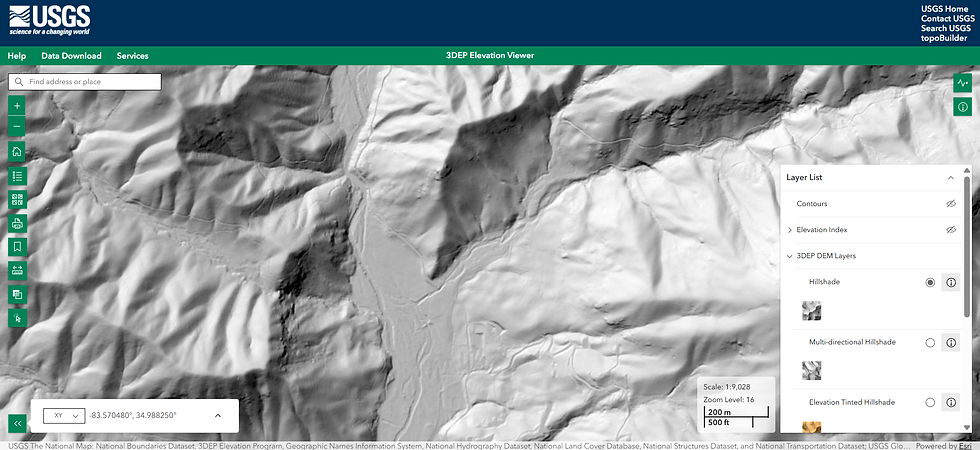Open the swipe layers tool icon
Image resolution: width=980 pixels, height=450 pixels.
click(17, 294)
